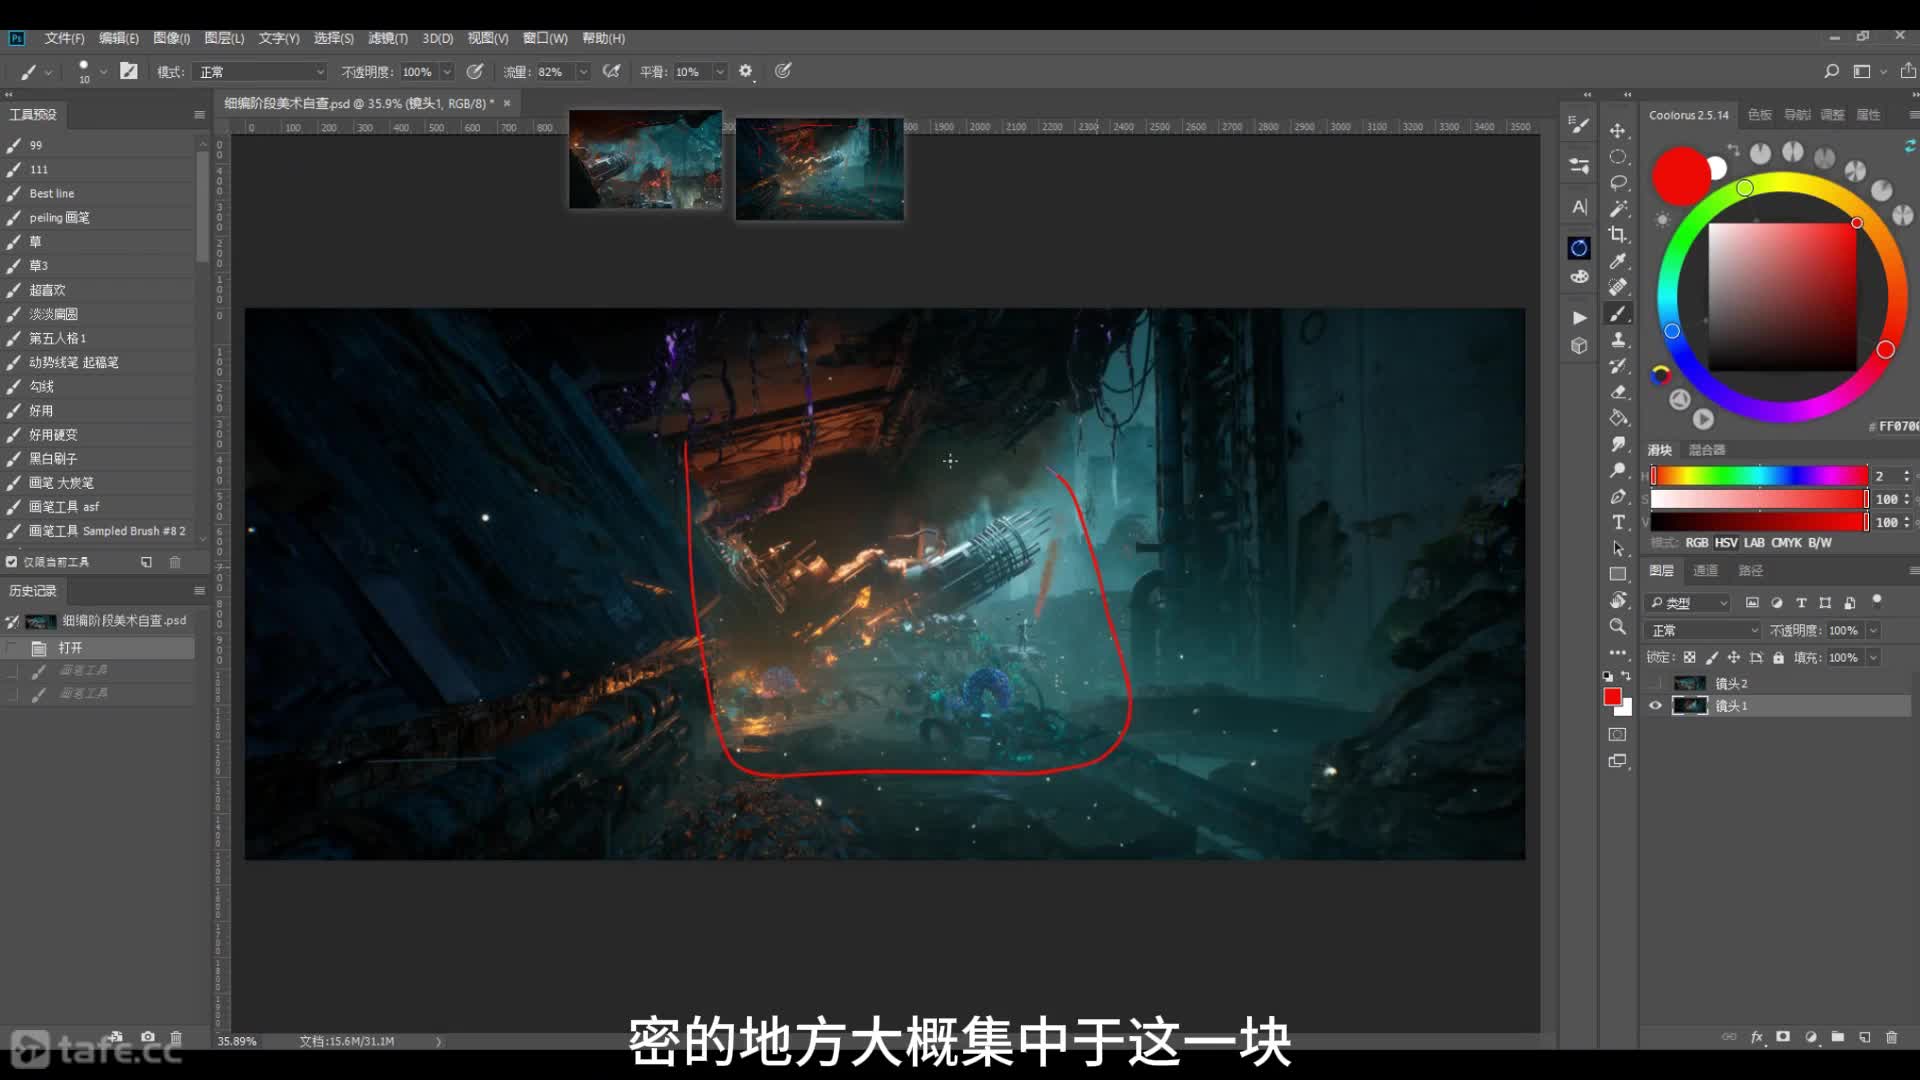
Task: Open the 图层(L) menu
Action: point(224,38)
